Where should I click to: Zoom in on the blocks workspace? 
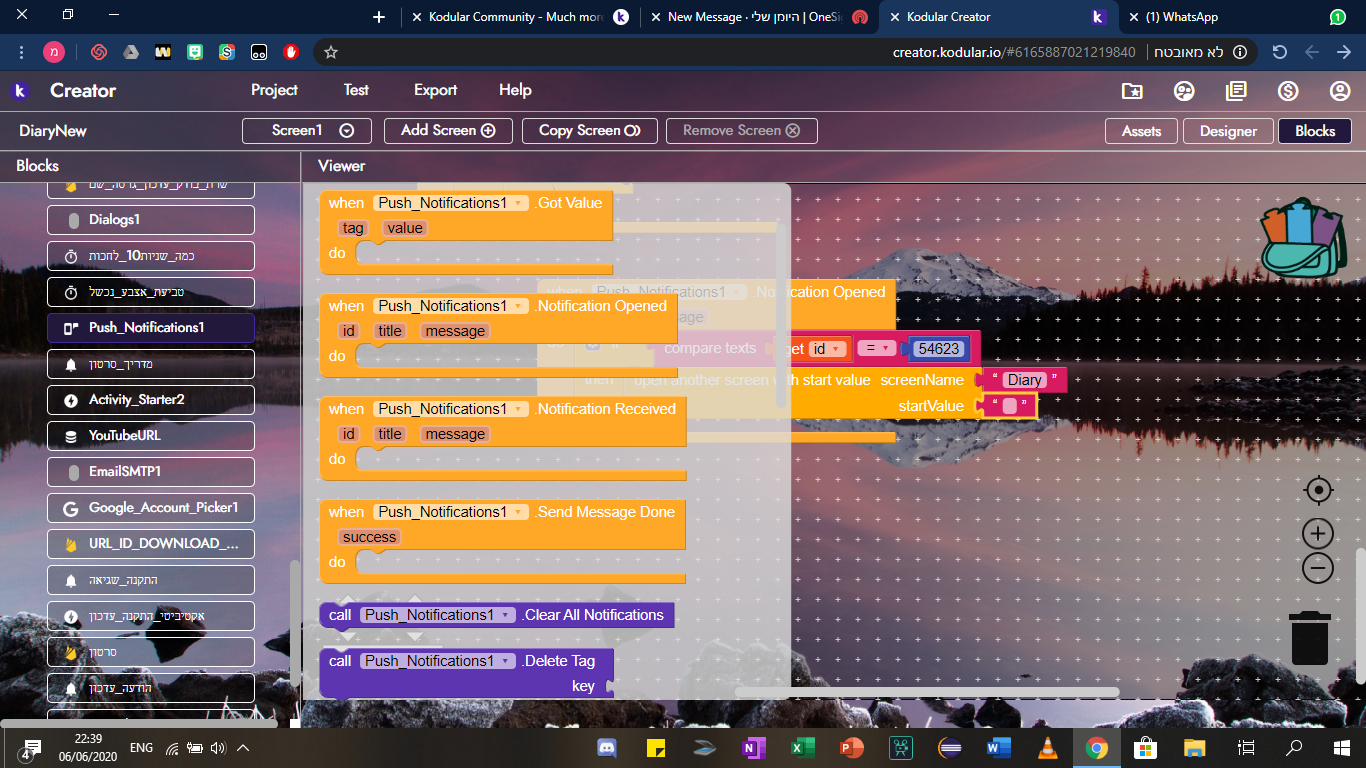(x=1318, y=533)
